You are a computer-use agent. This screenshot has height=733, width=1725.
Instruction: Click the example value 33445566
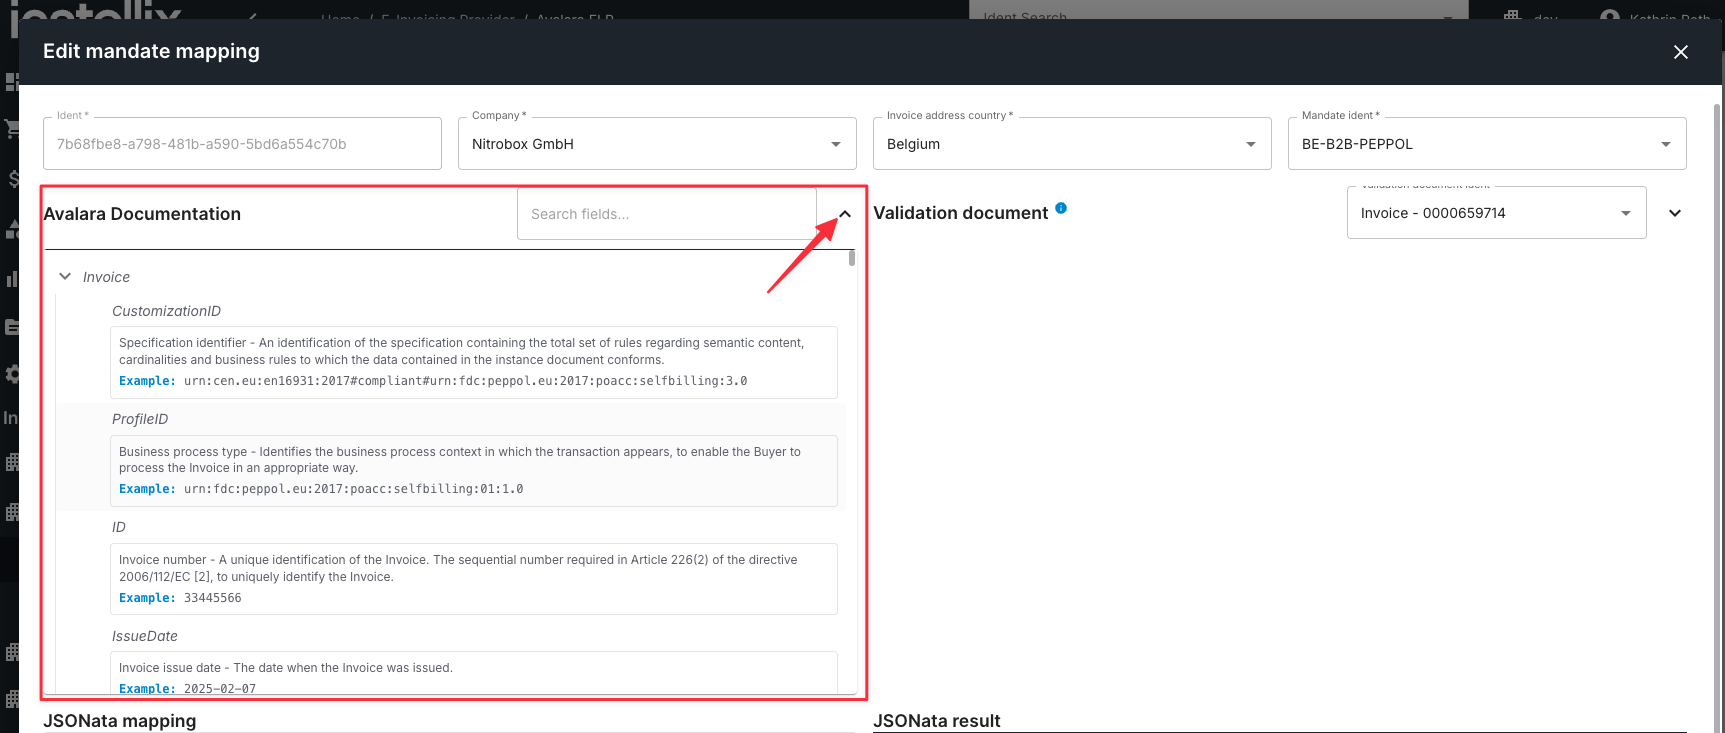(213, 598)
